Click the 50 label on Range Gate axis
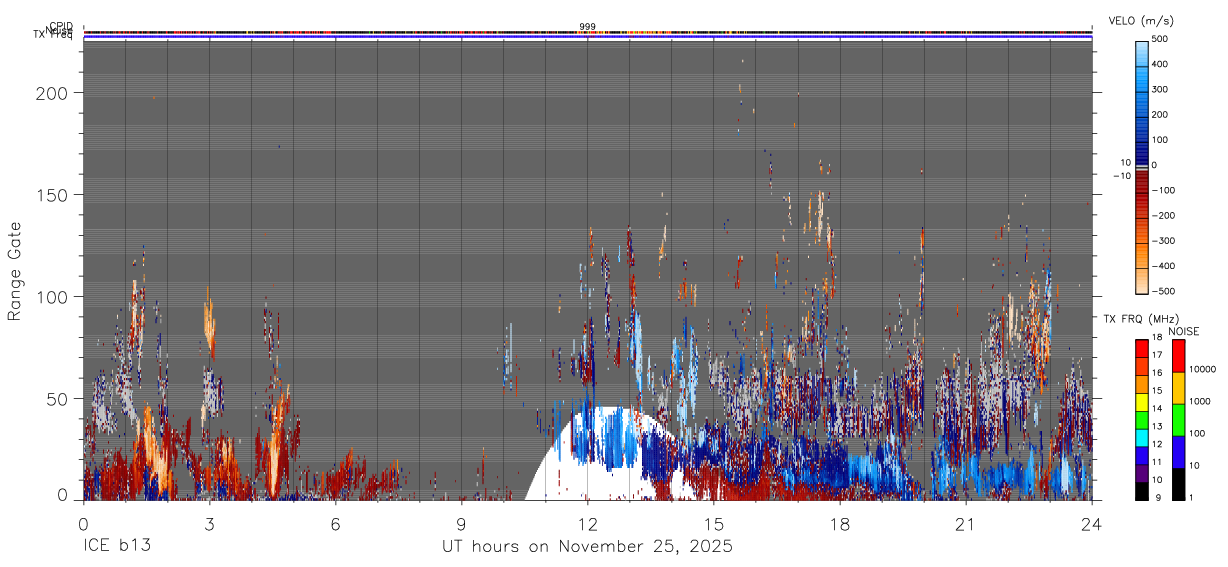1228x567 pixels. (59, 399)
